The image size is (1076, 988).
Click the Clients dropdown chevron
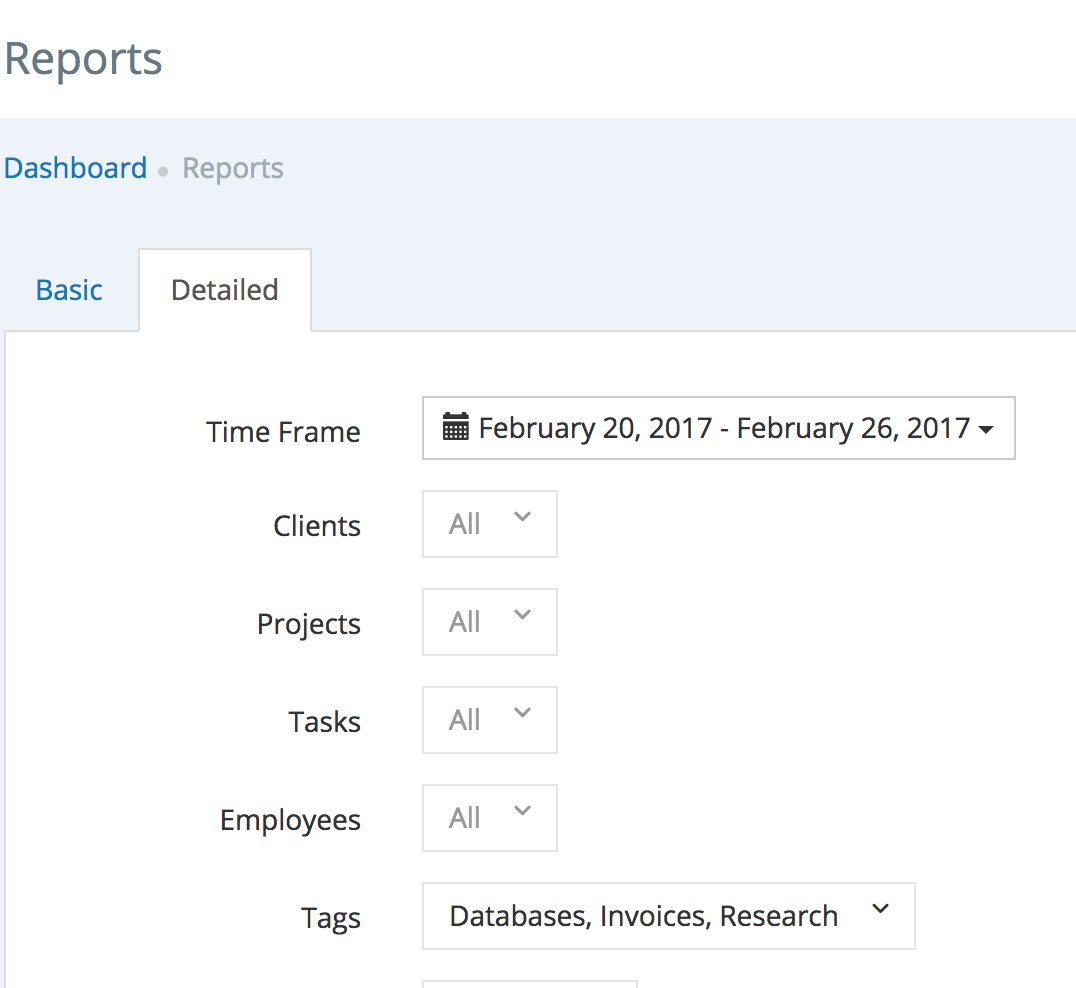[522, 518]
